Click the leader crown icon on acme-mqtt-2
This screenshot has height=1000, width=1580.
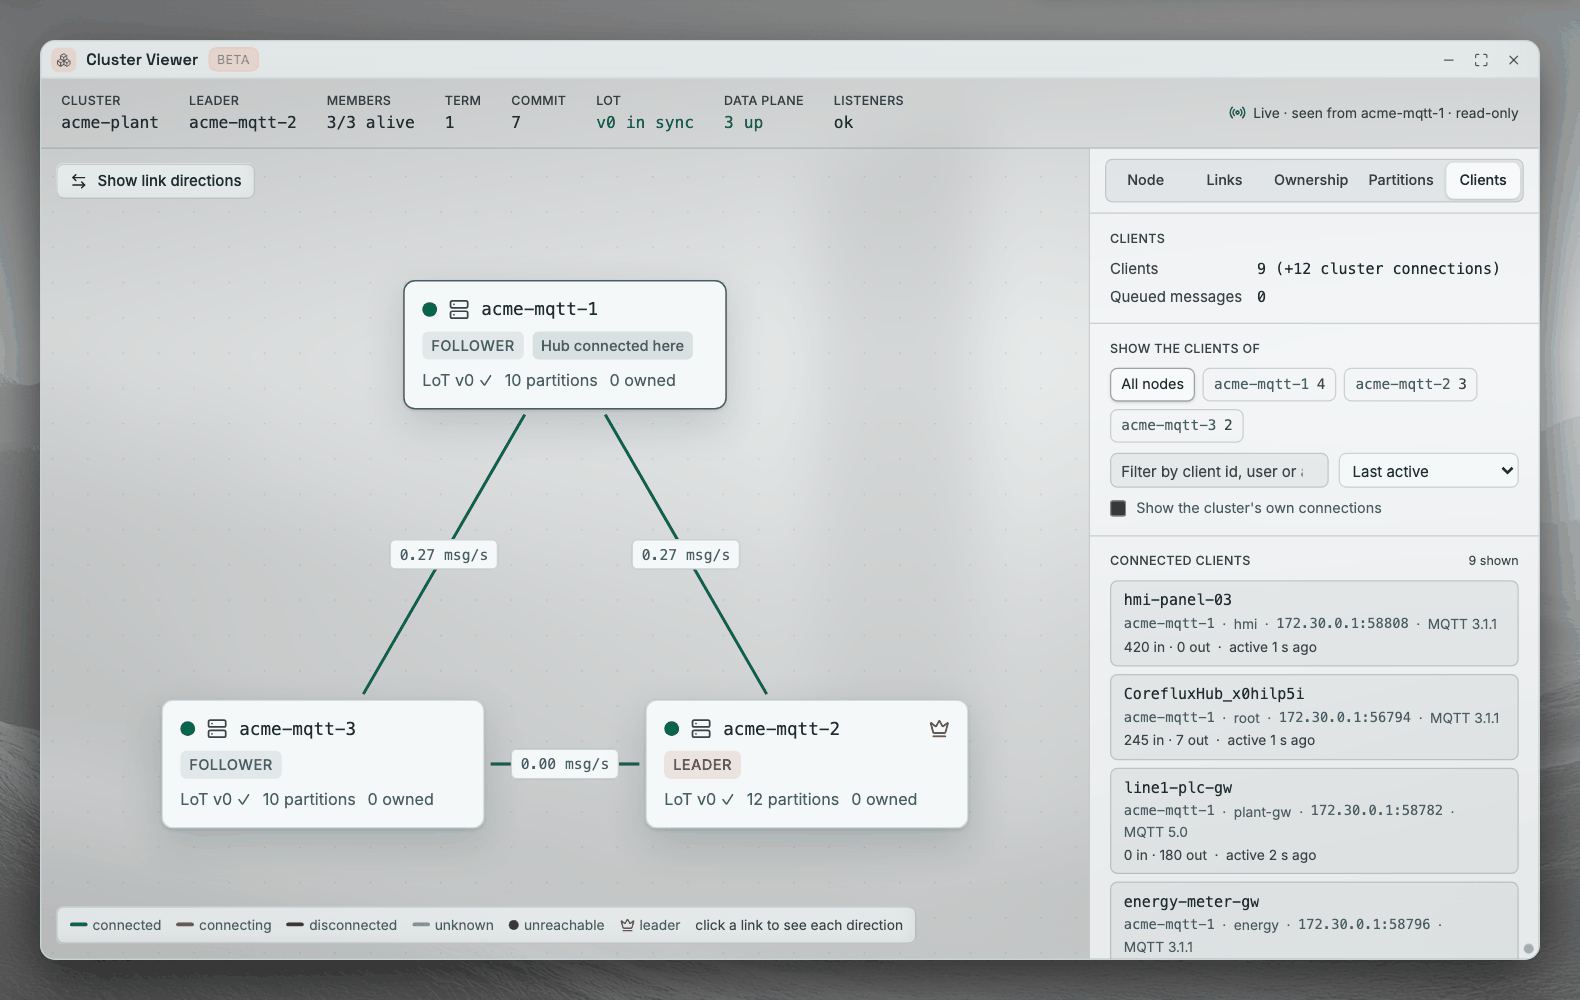(939, 729)
